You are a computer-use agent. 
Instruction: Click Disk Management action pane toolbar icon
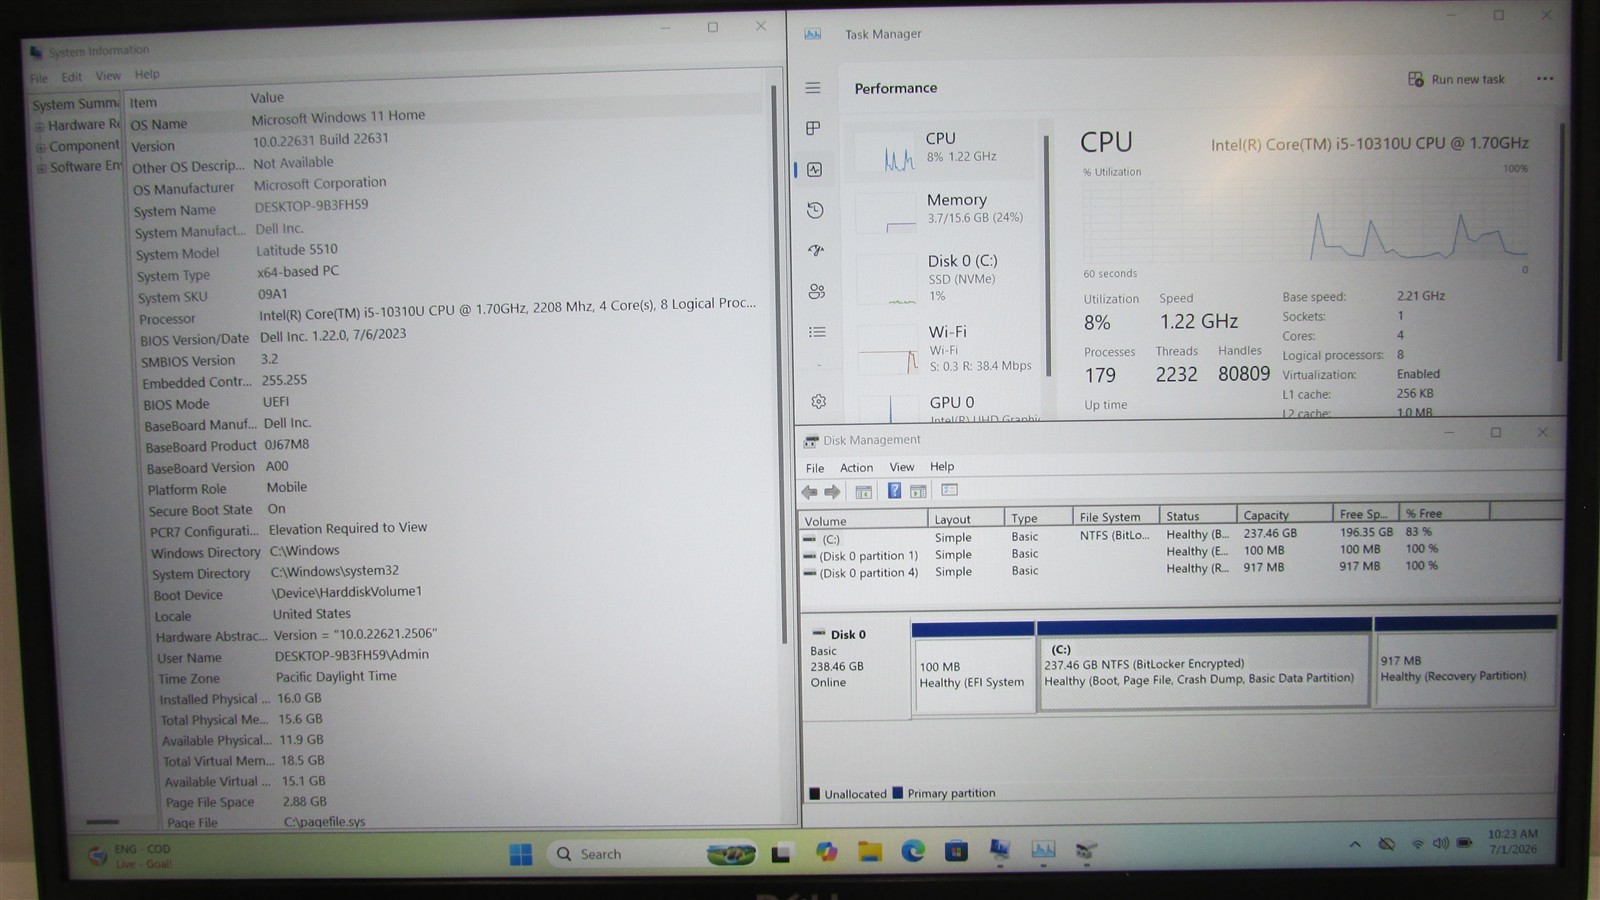[918, 490]
